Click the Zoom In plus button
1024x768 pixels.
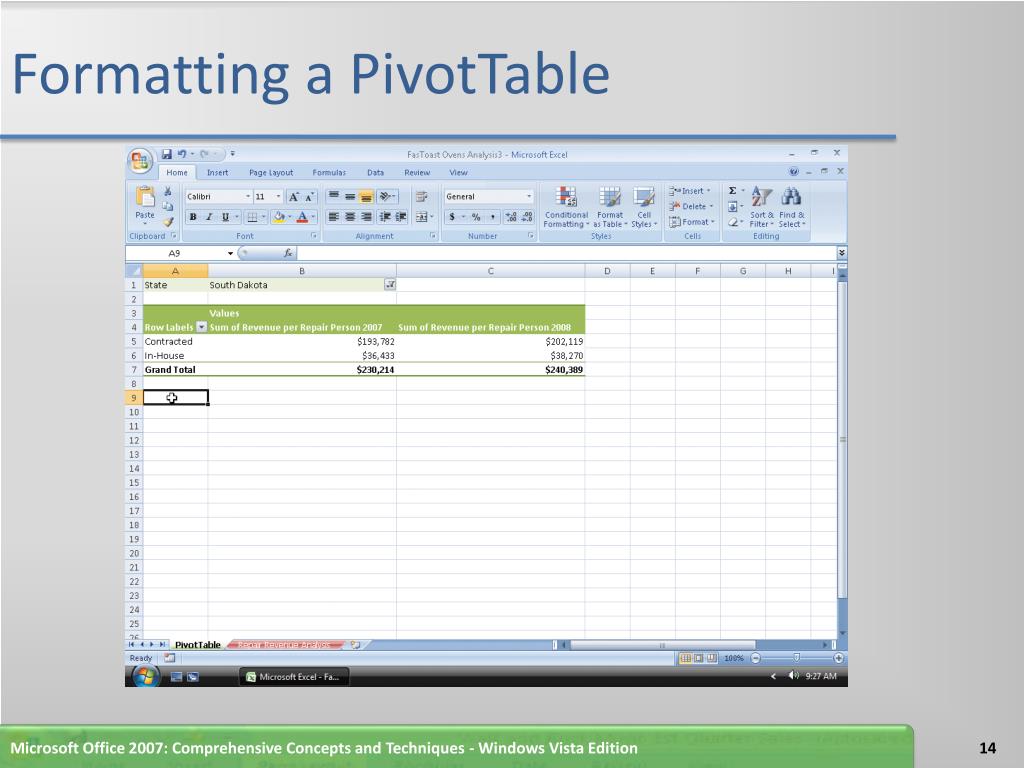click(x=839, y=658)
